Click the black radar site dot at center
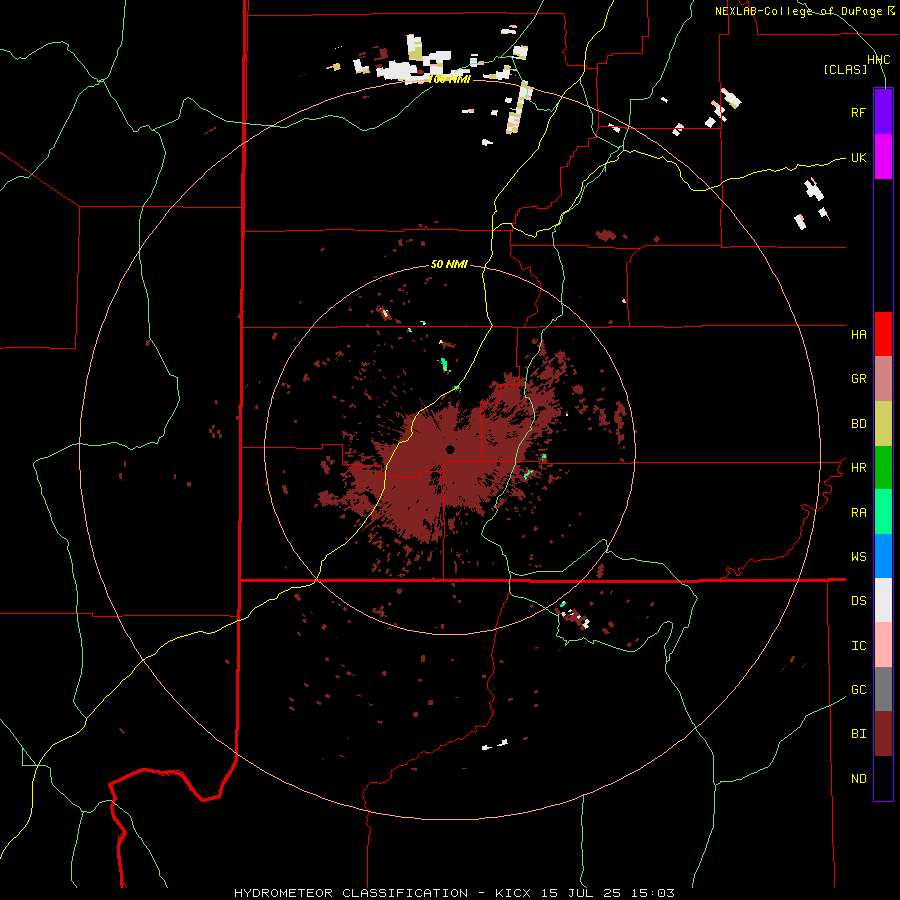Image resolution: width=900 pixels, height=900 pixels. point(450,449)
